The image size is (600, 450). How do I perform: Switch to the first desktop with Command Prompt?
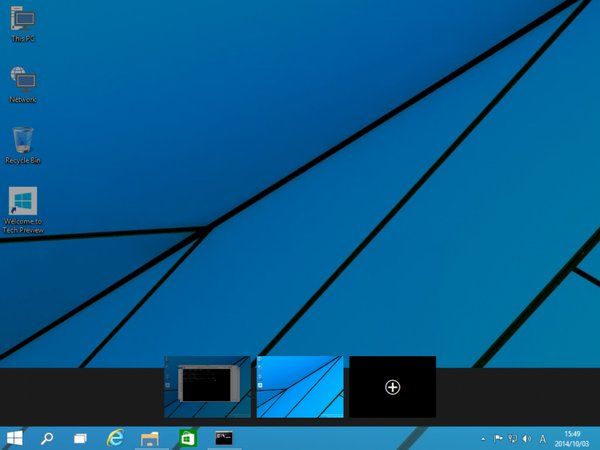207,387
